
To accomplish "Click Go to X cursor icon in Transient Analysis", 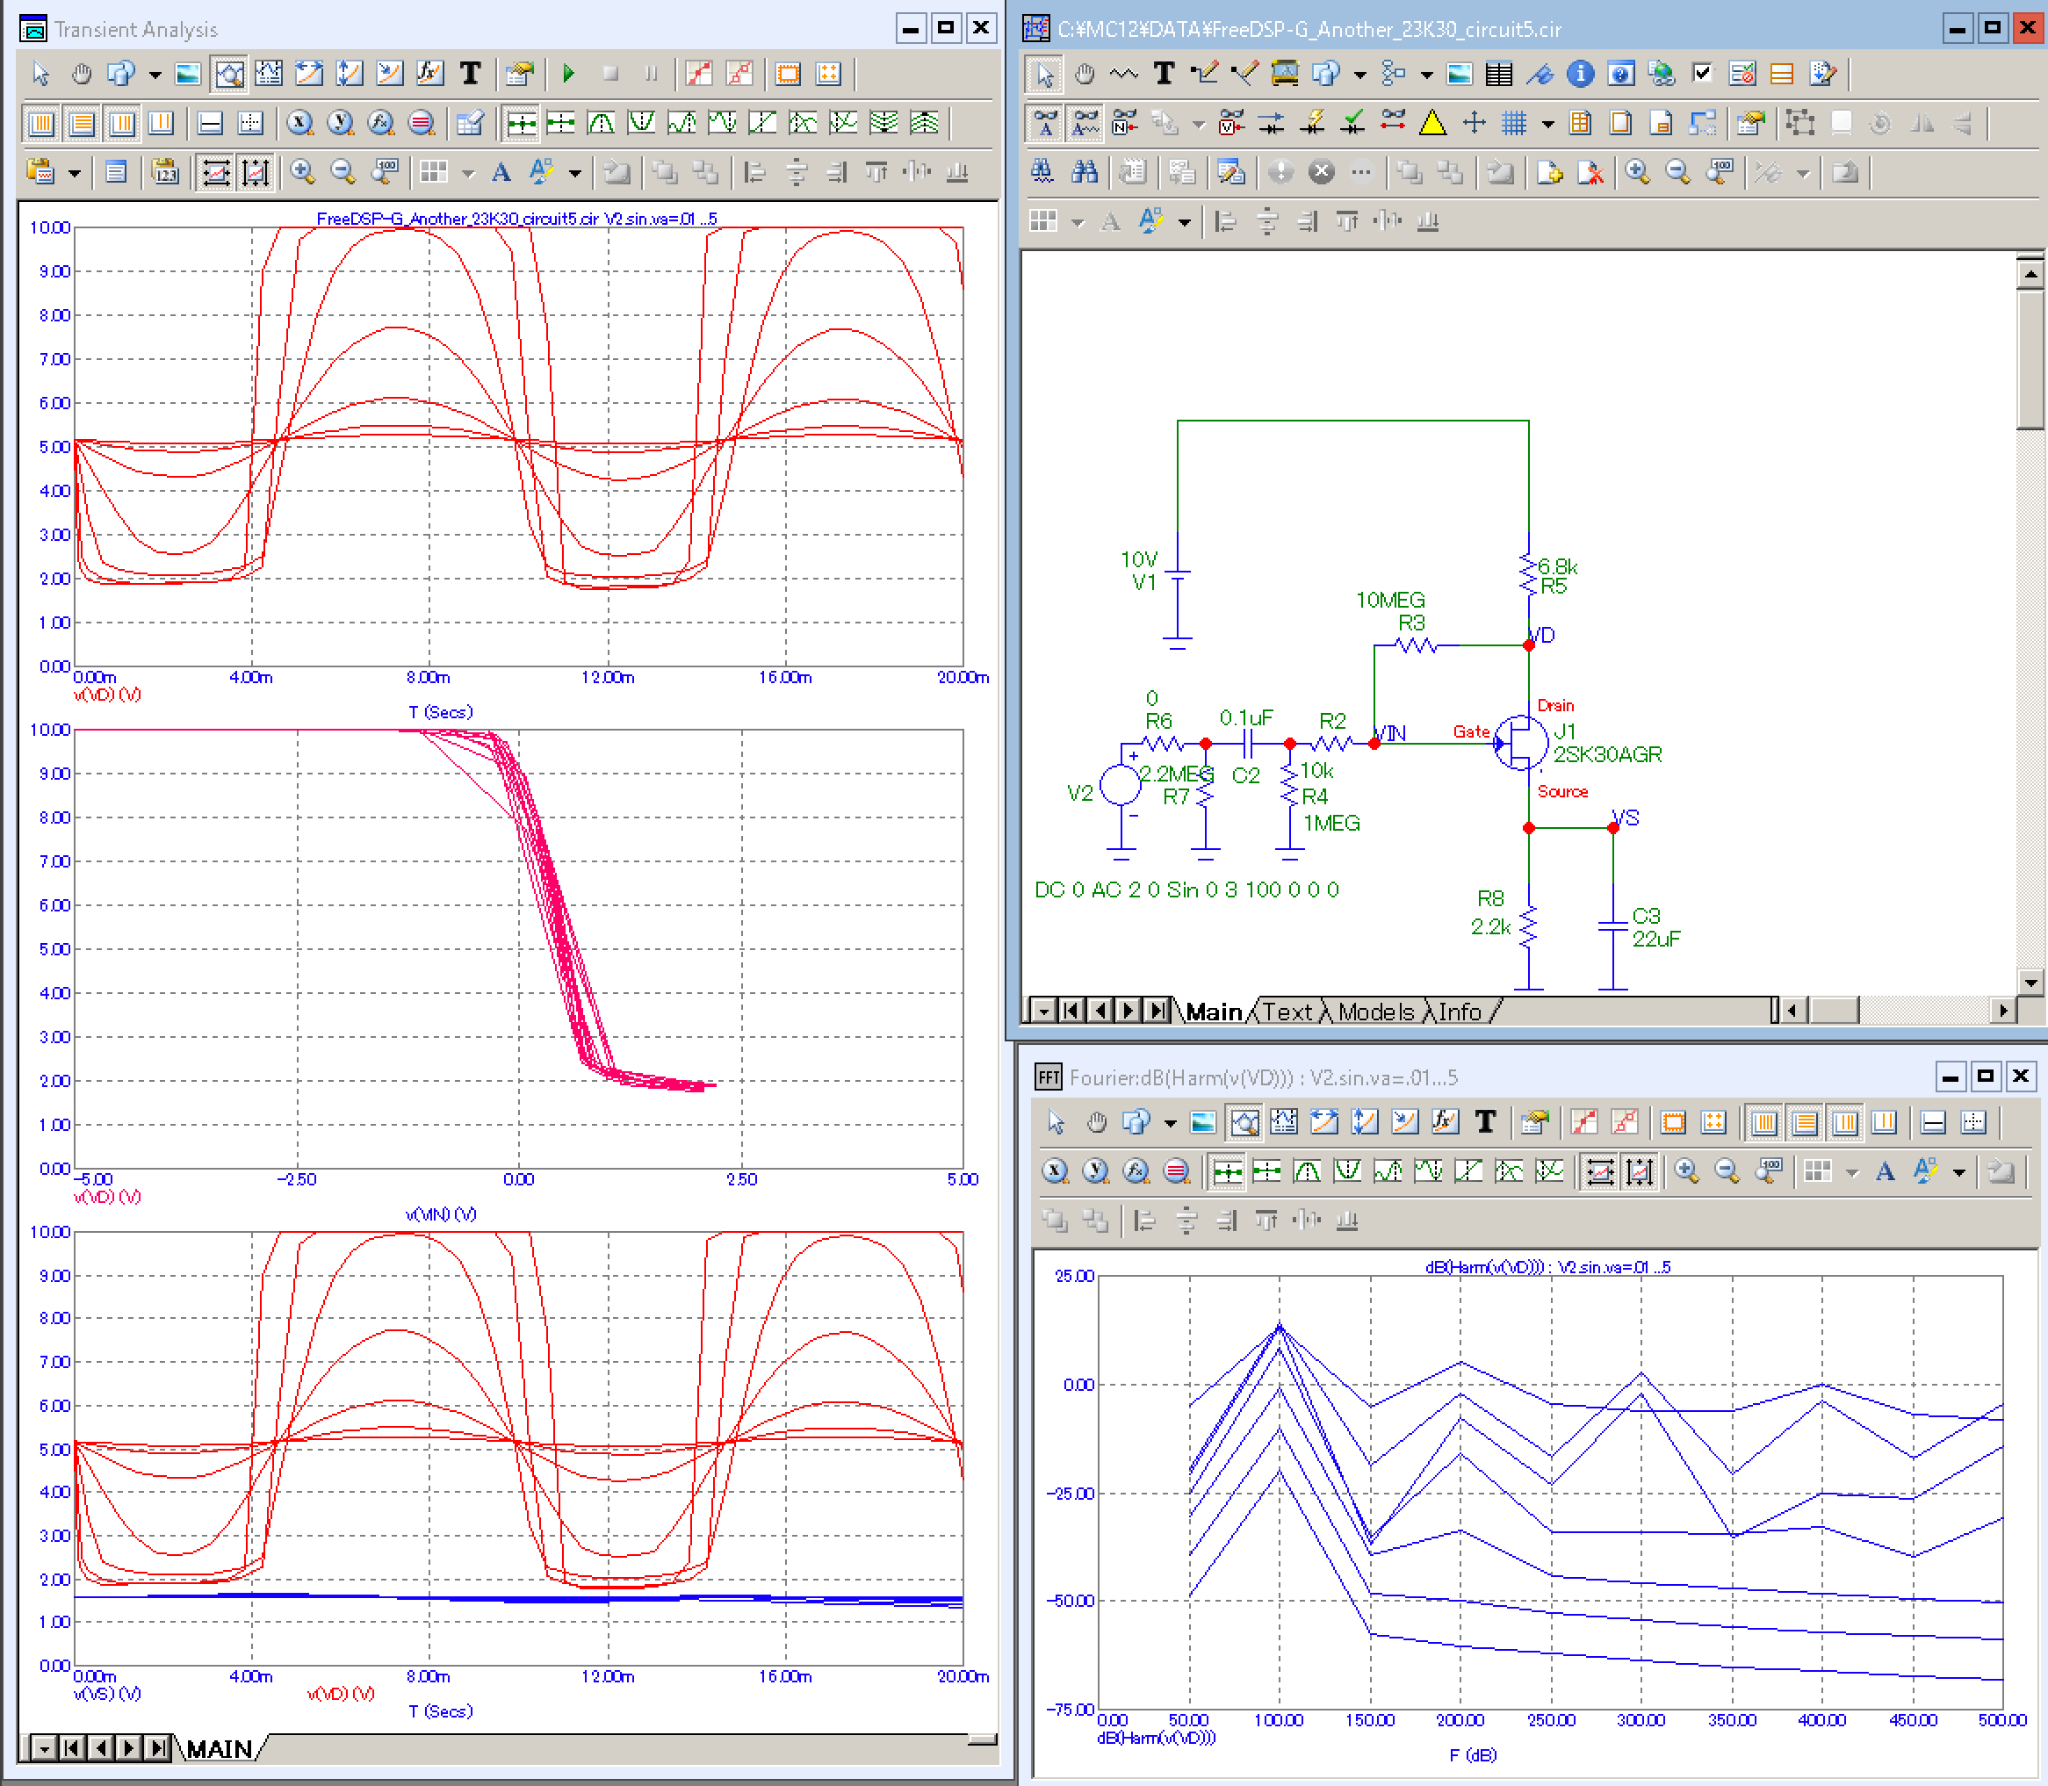I will (299, 123).
